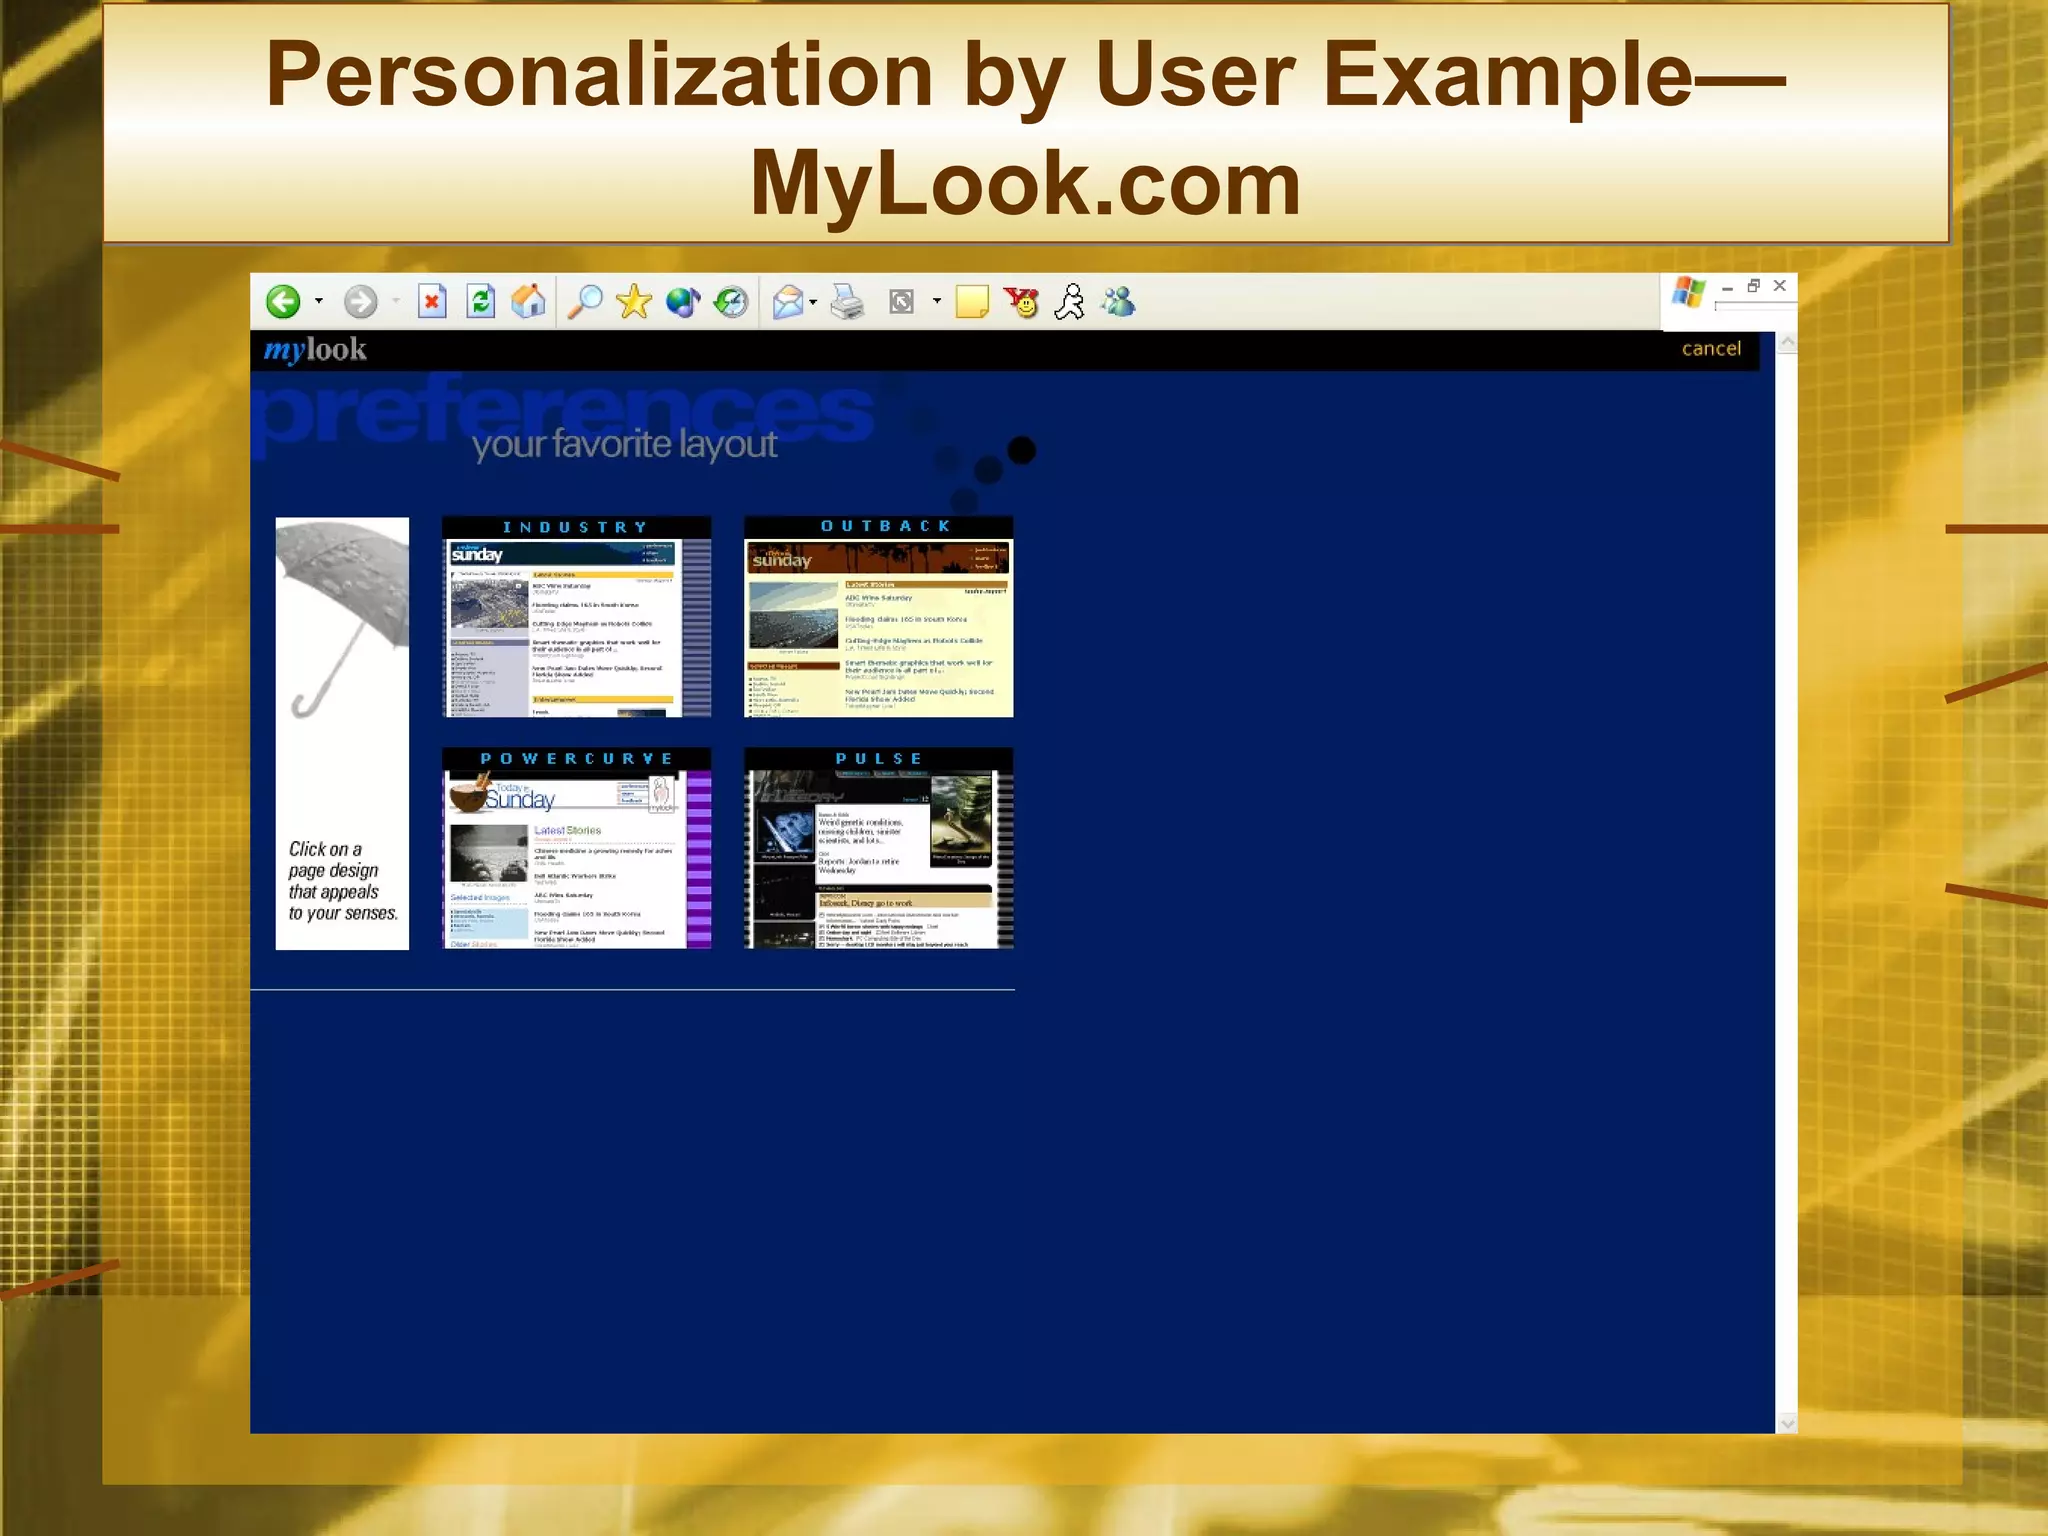This screenshot has height=1536, width=2048.
Task: Open the Windows Messenger people icon
Action: (x=1118, y=301)
